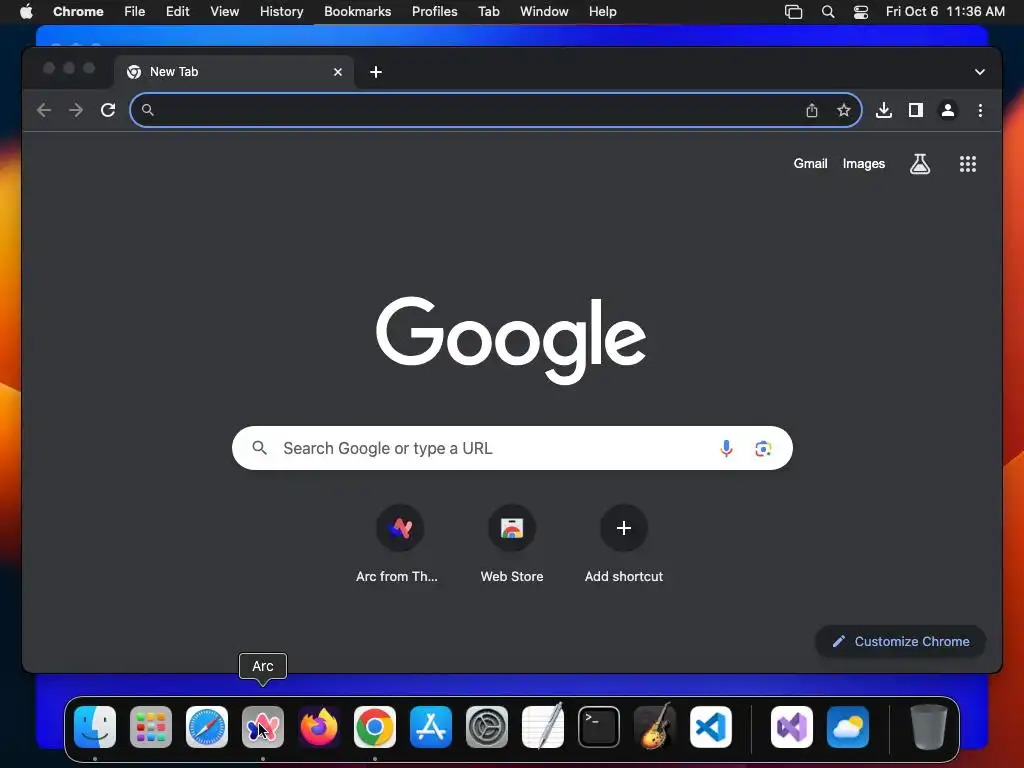
Task: Open the Edit menu
Action: point(177,12)
